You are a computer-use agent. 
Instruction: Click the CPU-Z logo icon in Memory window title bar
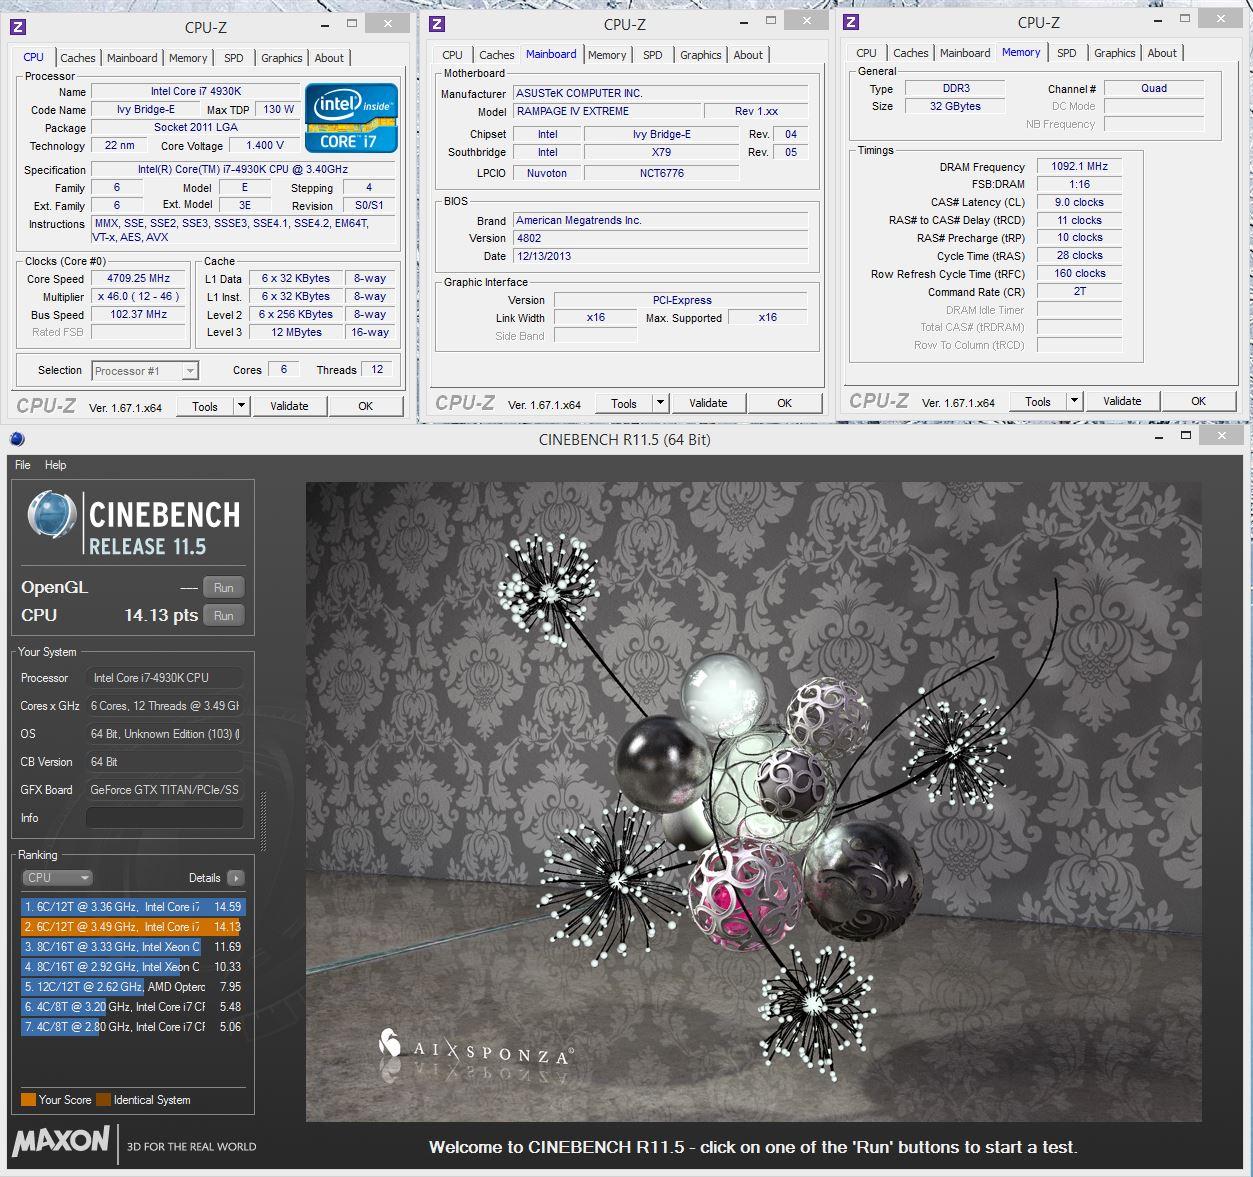[851, 22]
